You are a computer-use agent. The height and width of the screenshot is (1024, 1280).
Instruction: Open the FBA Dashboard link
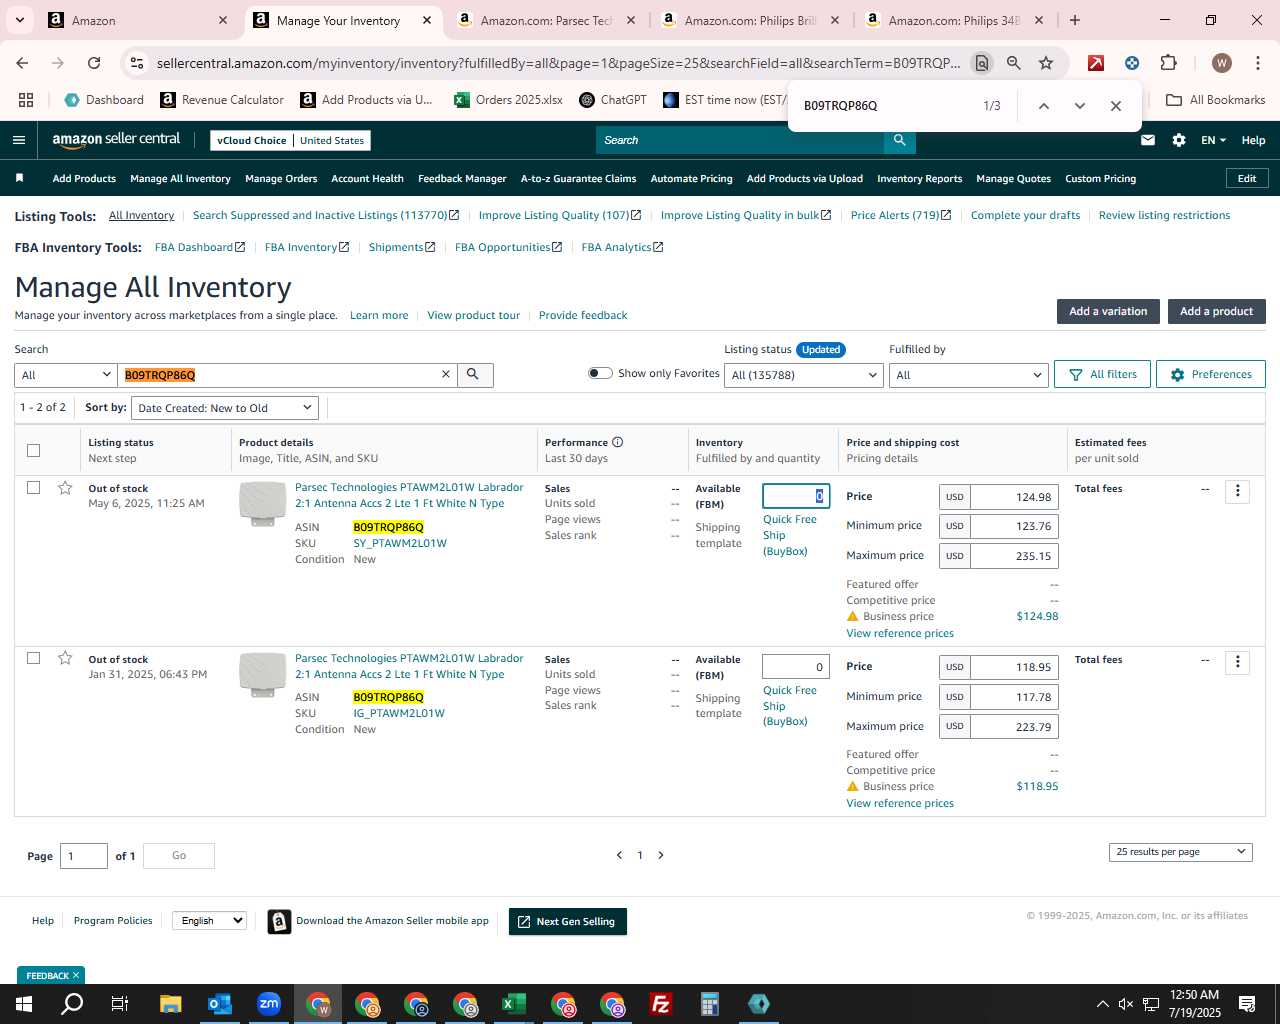199,247
